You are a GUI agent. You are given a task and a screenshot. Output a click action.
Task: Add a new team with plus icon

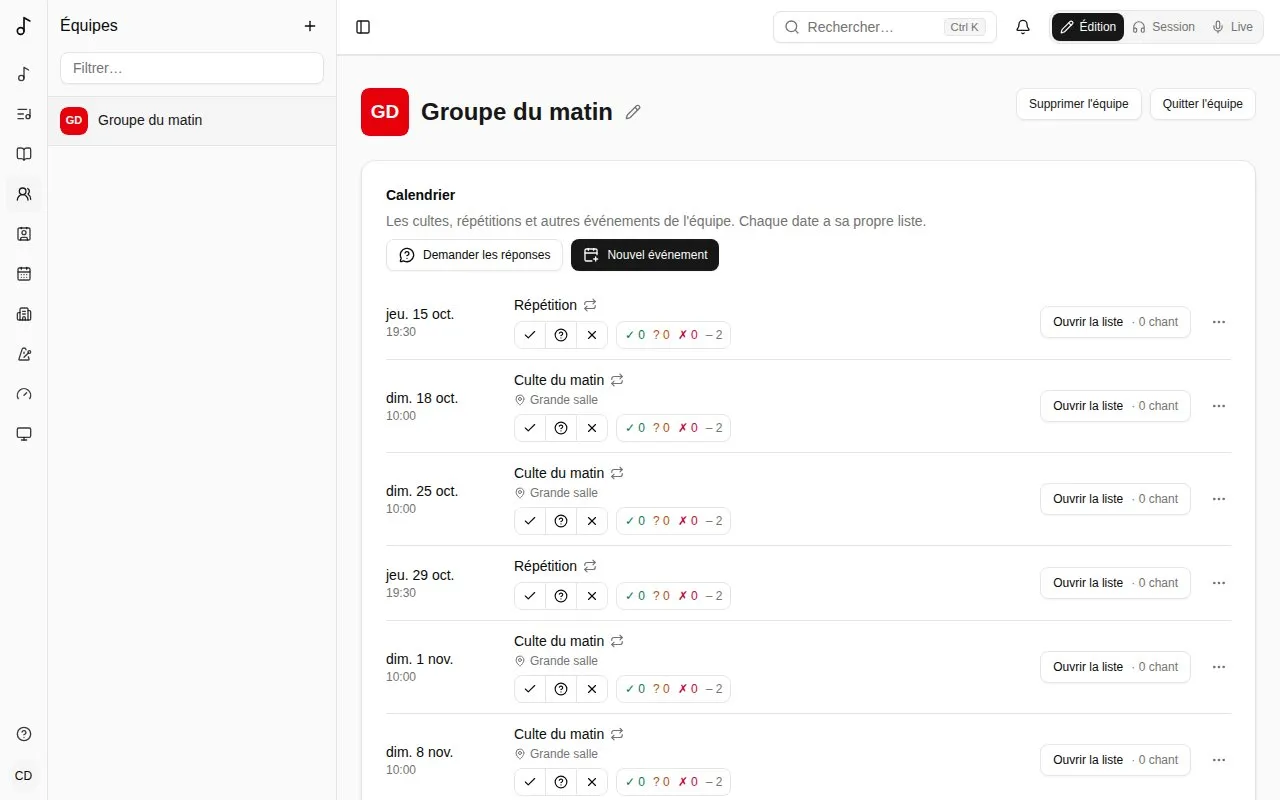310,26
